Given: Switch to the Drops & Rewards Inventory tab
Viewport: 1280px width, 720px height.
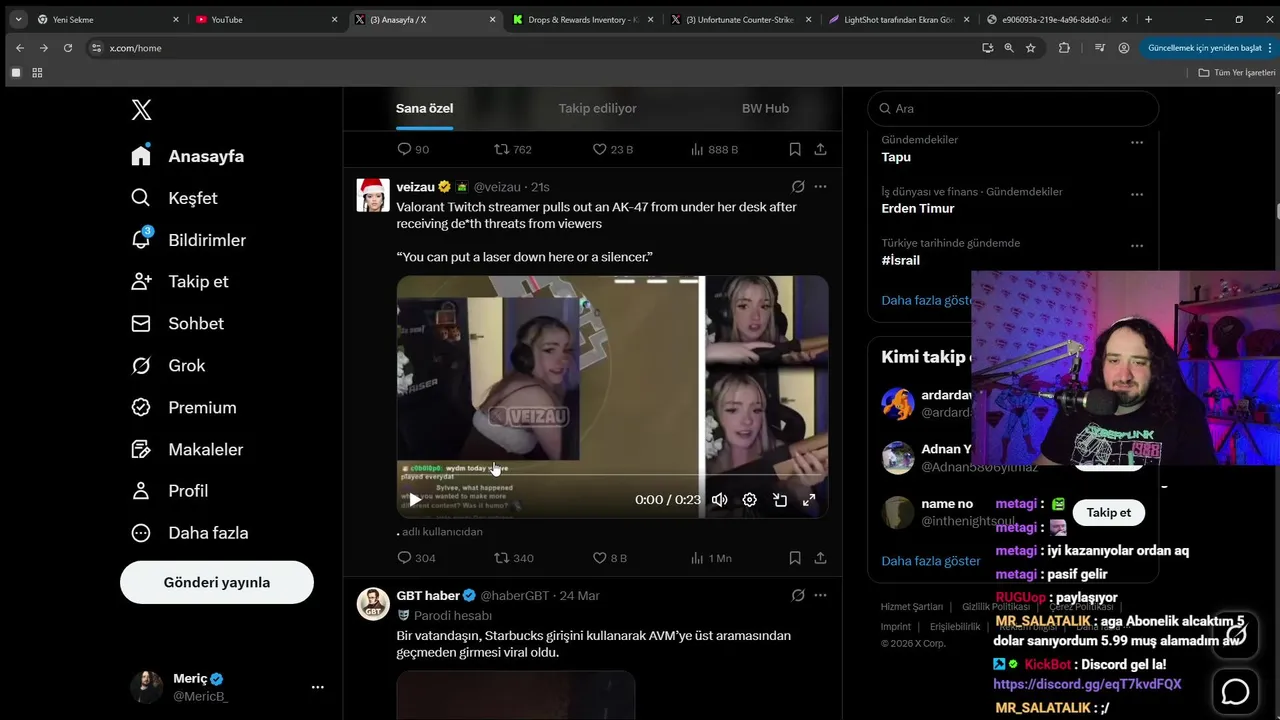Looking at the screenshot, I should pyautogui.click(x=582, y=19).
